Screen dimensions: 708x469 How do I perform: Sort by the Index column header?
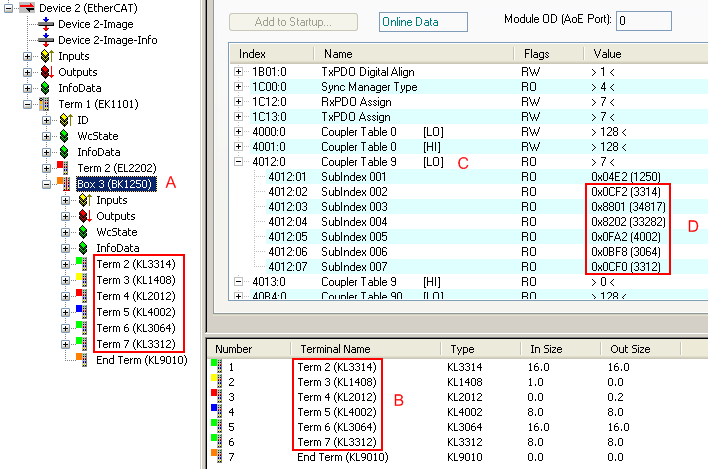(271, 54)
